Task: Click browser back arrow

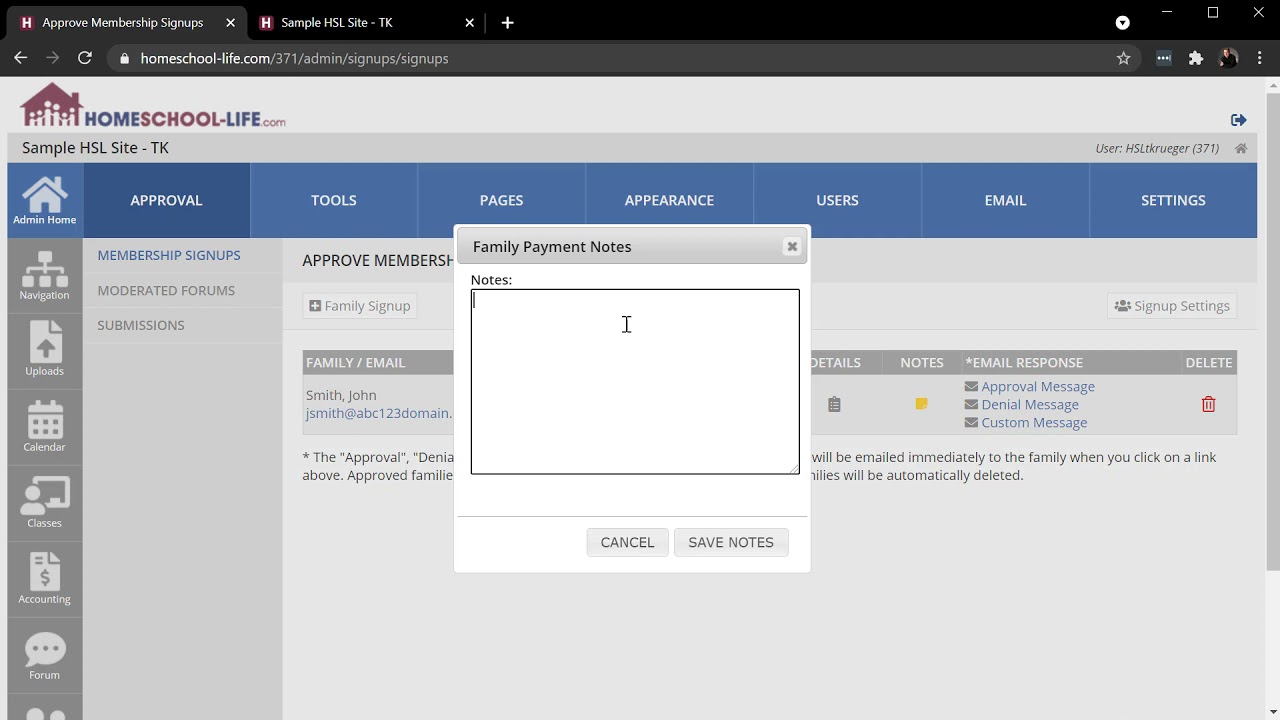Action: [x=20, y=58]
